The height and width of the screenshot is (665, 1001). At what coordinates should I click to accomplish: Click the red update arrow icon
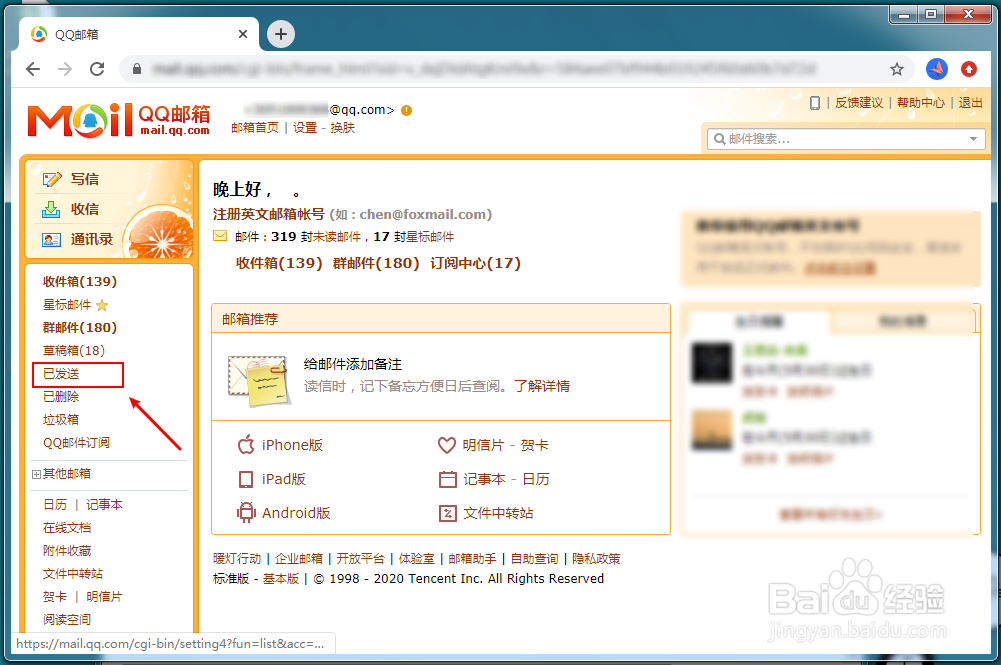coord(969,69)
